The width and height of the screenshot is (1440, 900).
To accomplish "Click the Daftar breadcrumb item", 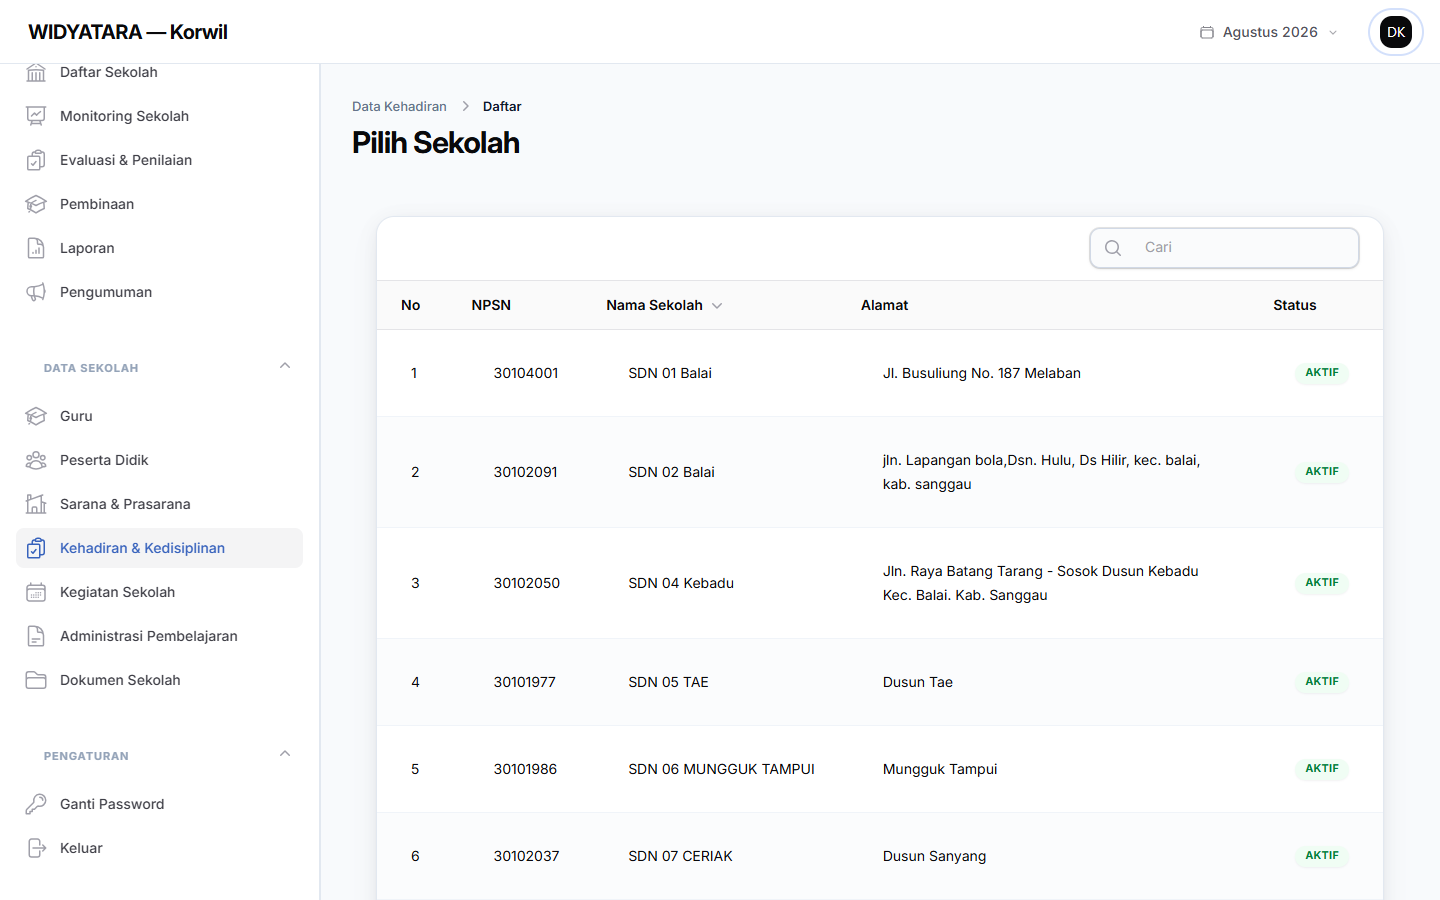I will tap(502, 106).
